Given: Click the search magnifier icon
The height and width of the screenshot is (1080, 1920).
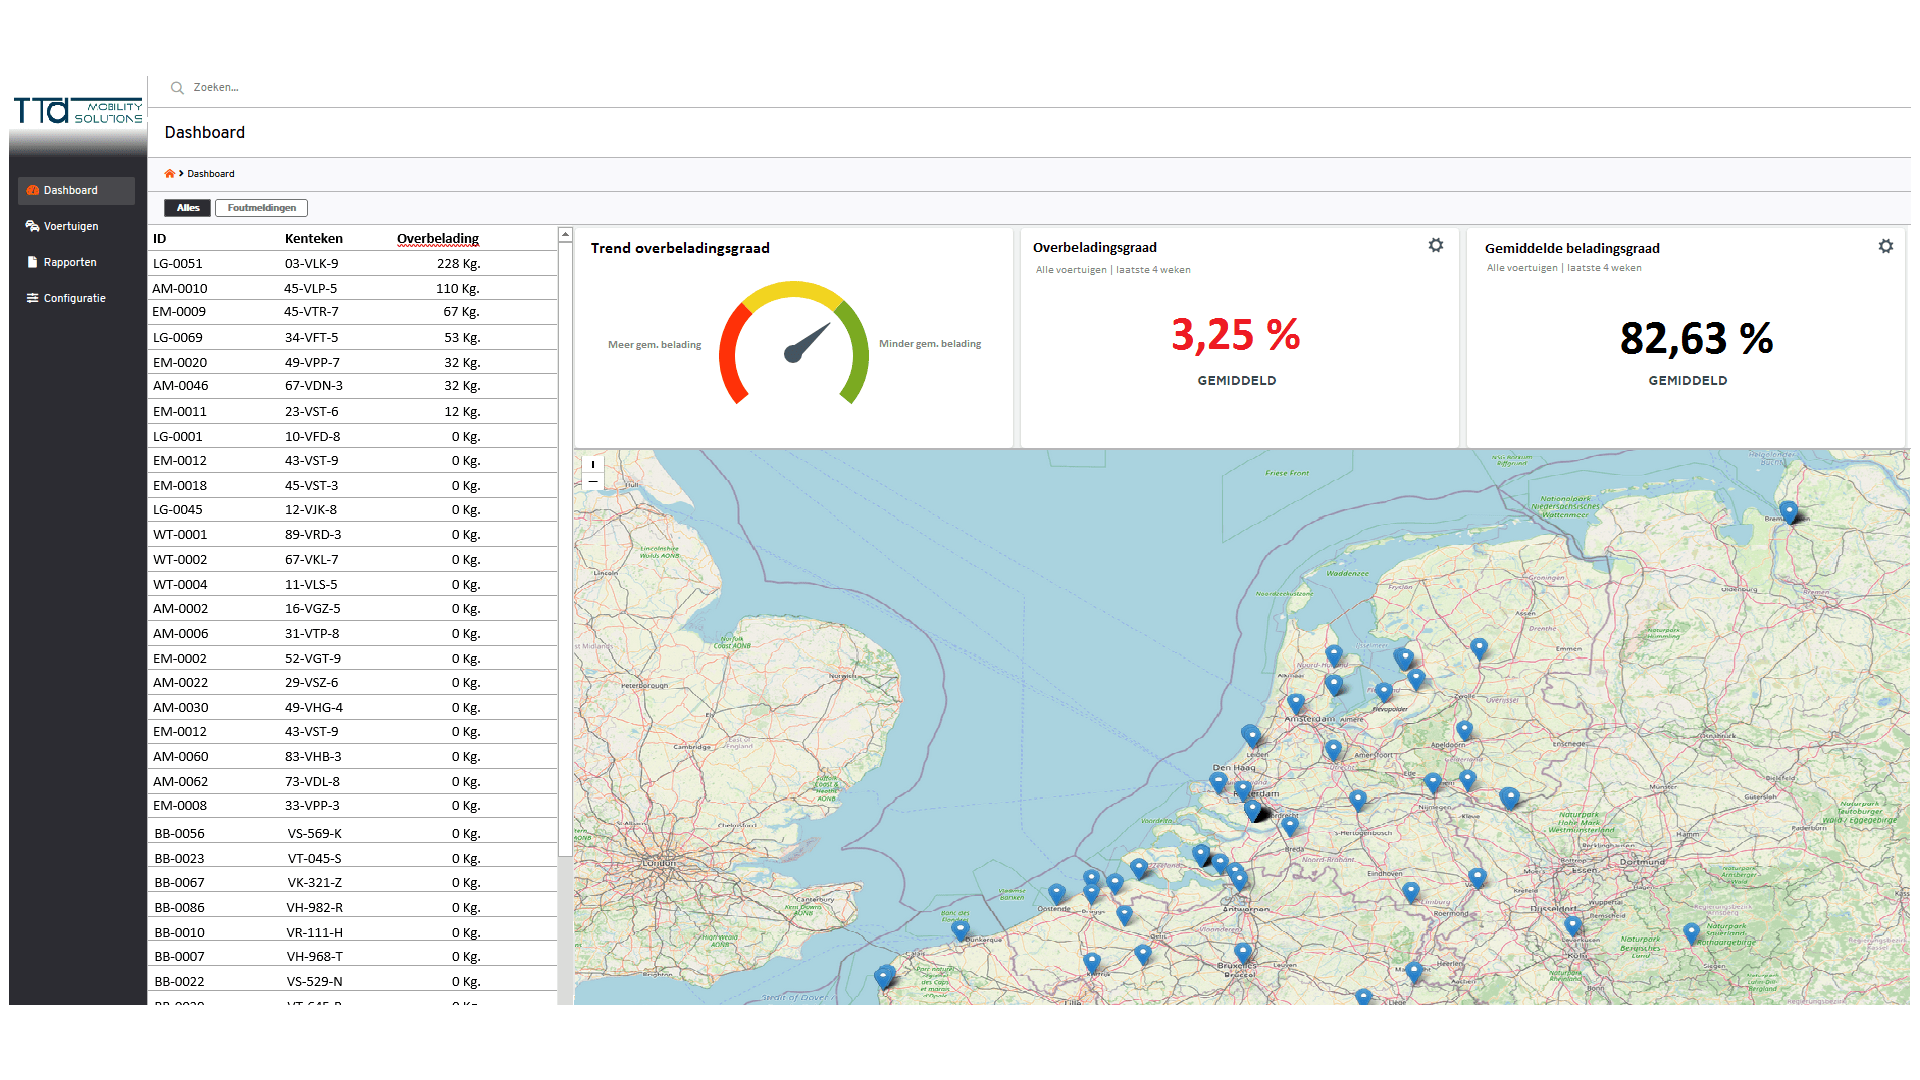Looking at the screenshot, I should point(177,88).
